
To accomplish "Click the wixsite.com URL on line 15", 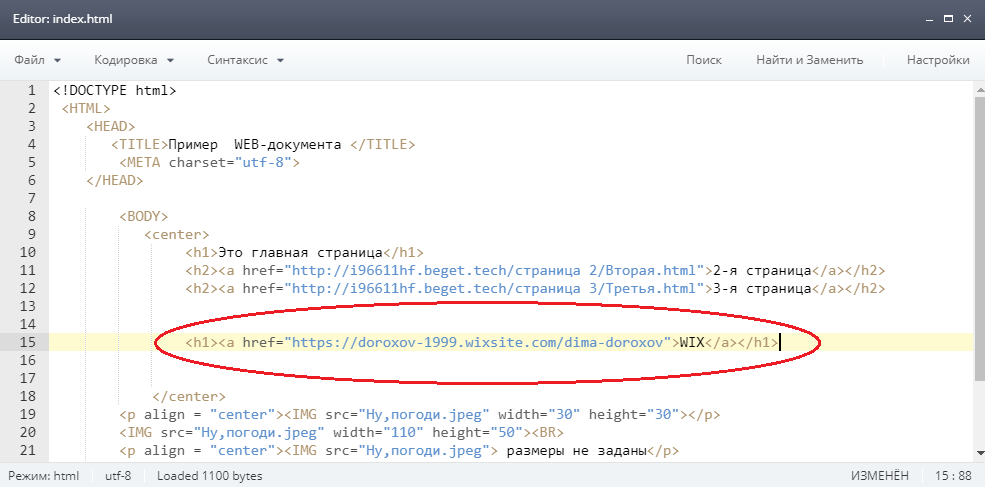I will (478, 342).
